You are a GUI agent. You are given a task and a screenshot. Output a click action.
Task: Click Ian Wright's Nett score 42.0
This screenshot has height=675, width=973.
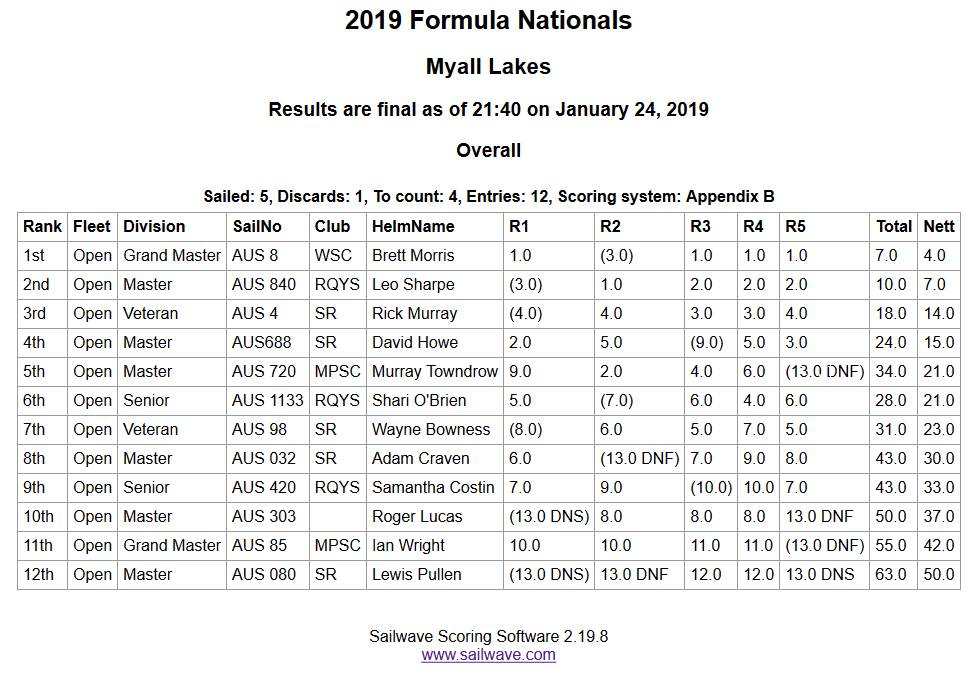point(934,546)
